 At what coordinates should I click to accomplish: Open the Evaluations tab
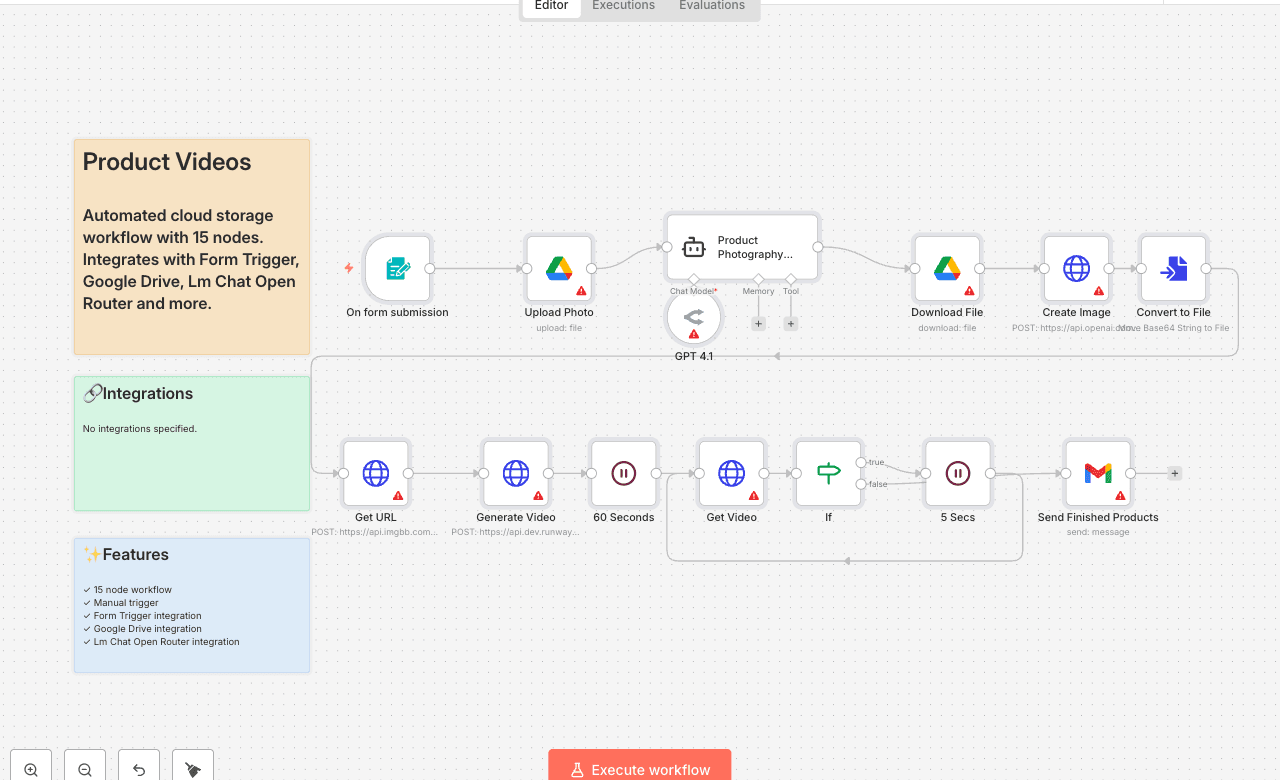click(711, 6)
